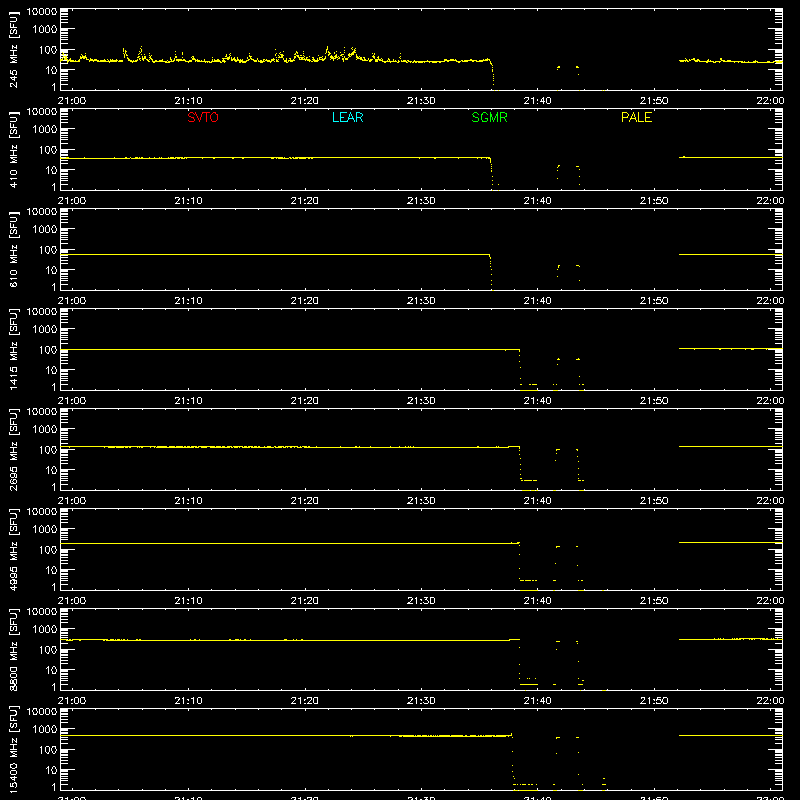Click the 21:30 time label under the 1415 MHz plot
Screen dimensions: 800x800
click(x=421, y=401)
